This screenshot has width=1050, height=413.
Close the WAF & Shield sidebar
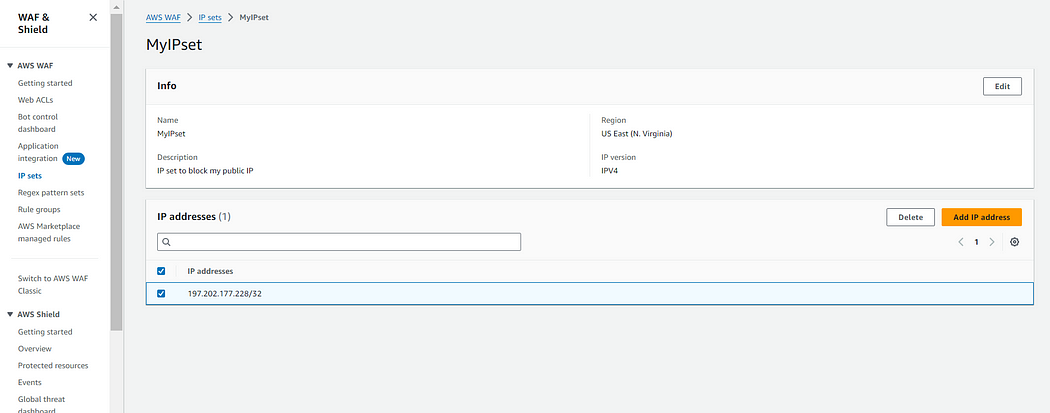[93, 17]
